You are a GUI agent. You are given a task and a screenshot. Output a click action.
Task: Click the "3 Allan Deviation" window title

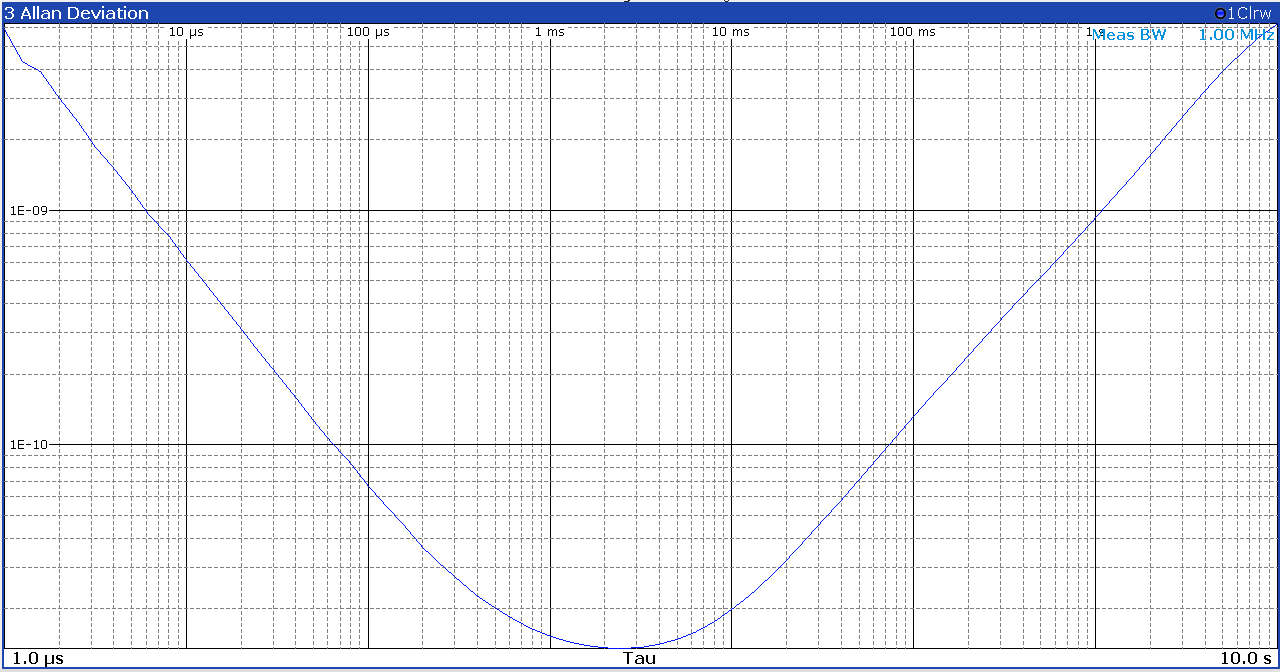pos(77,13)
